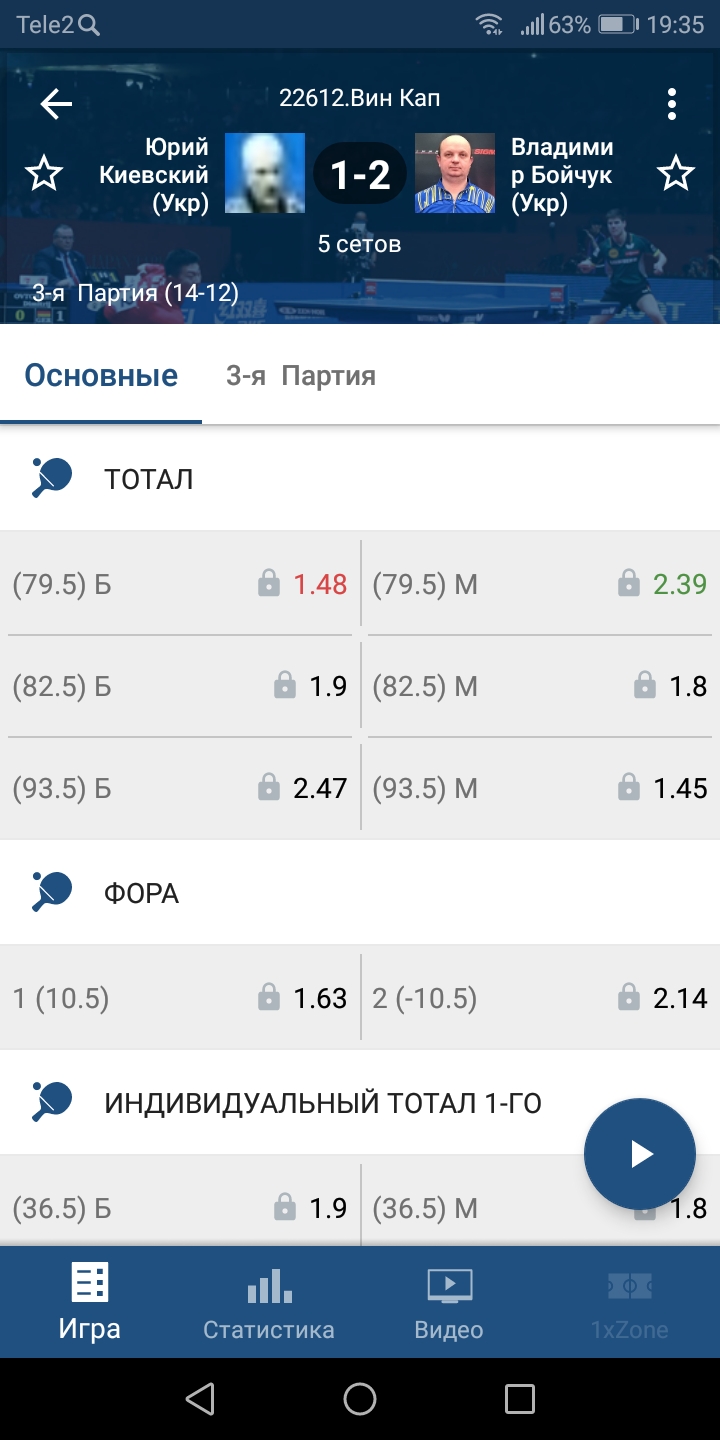Screen dimensions: 720x1440
Task: Select the Основные tab
Action: pos(101,376)
